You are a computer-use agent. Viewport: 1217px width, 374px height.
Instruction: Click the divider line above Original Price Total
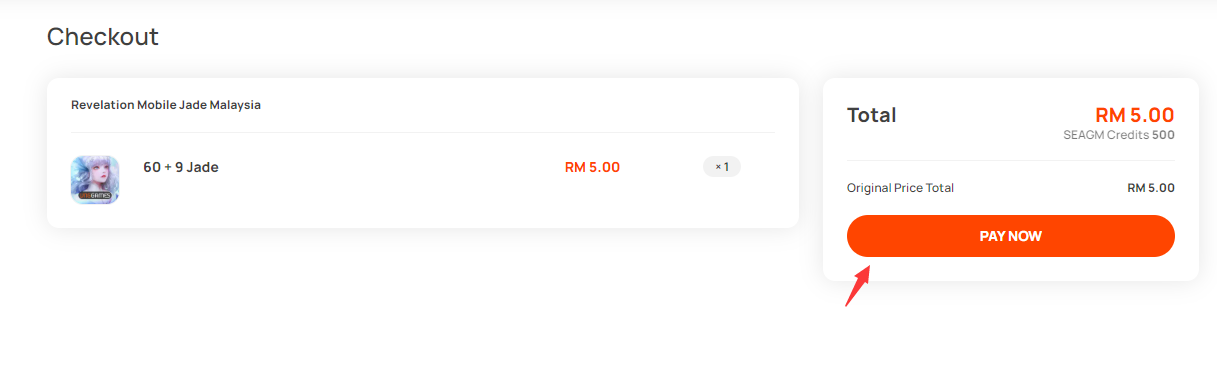[x=1011, y=160]
